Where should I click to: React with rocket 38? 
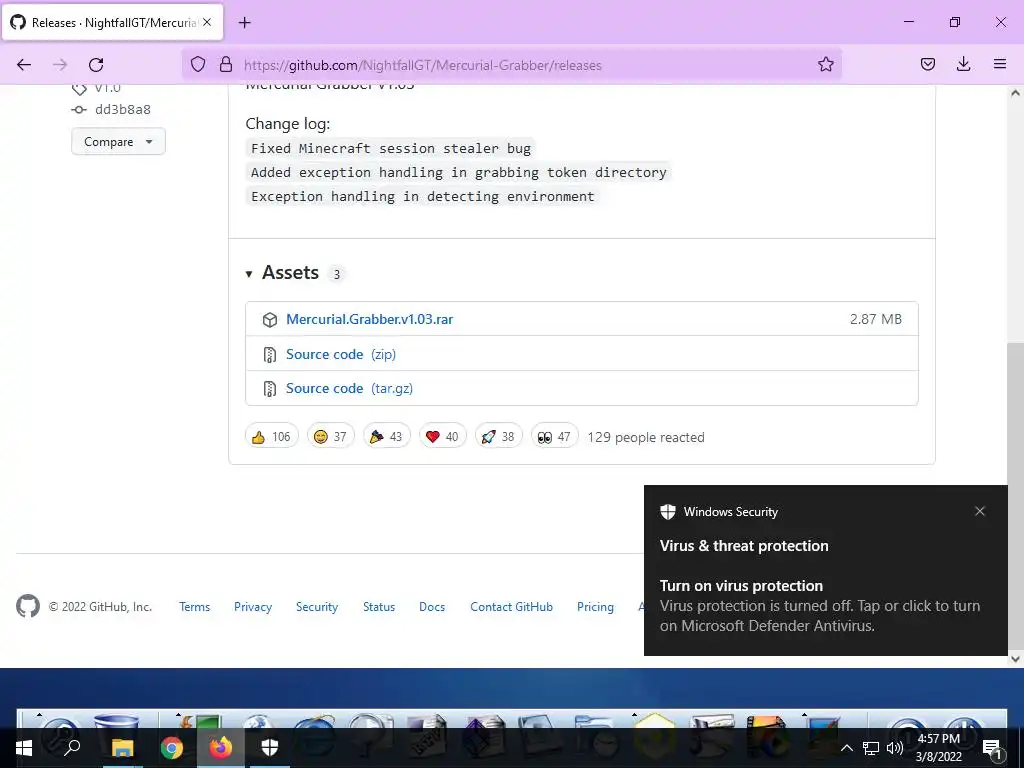tap(499, 436)
